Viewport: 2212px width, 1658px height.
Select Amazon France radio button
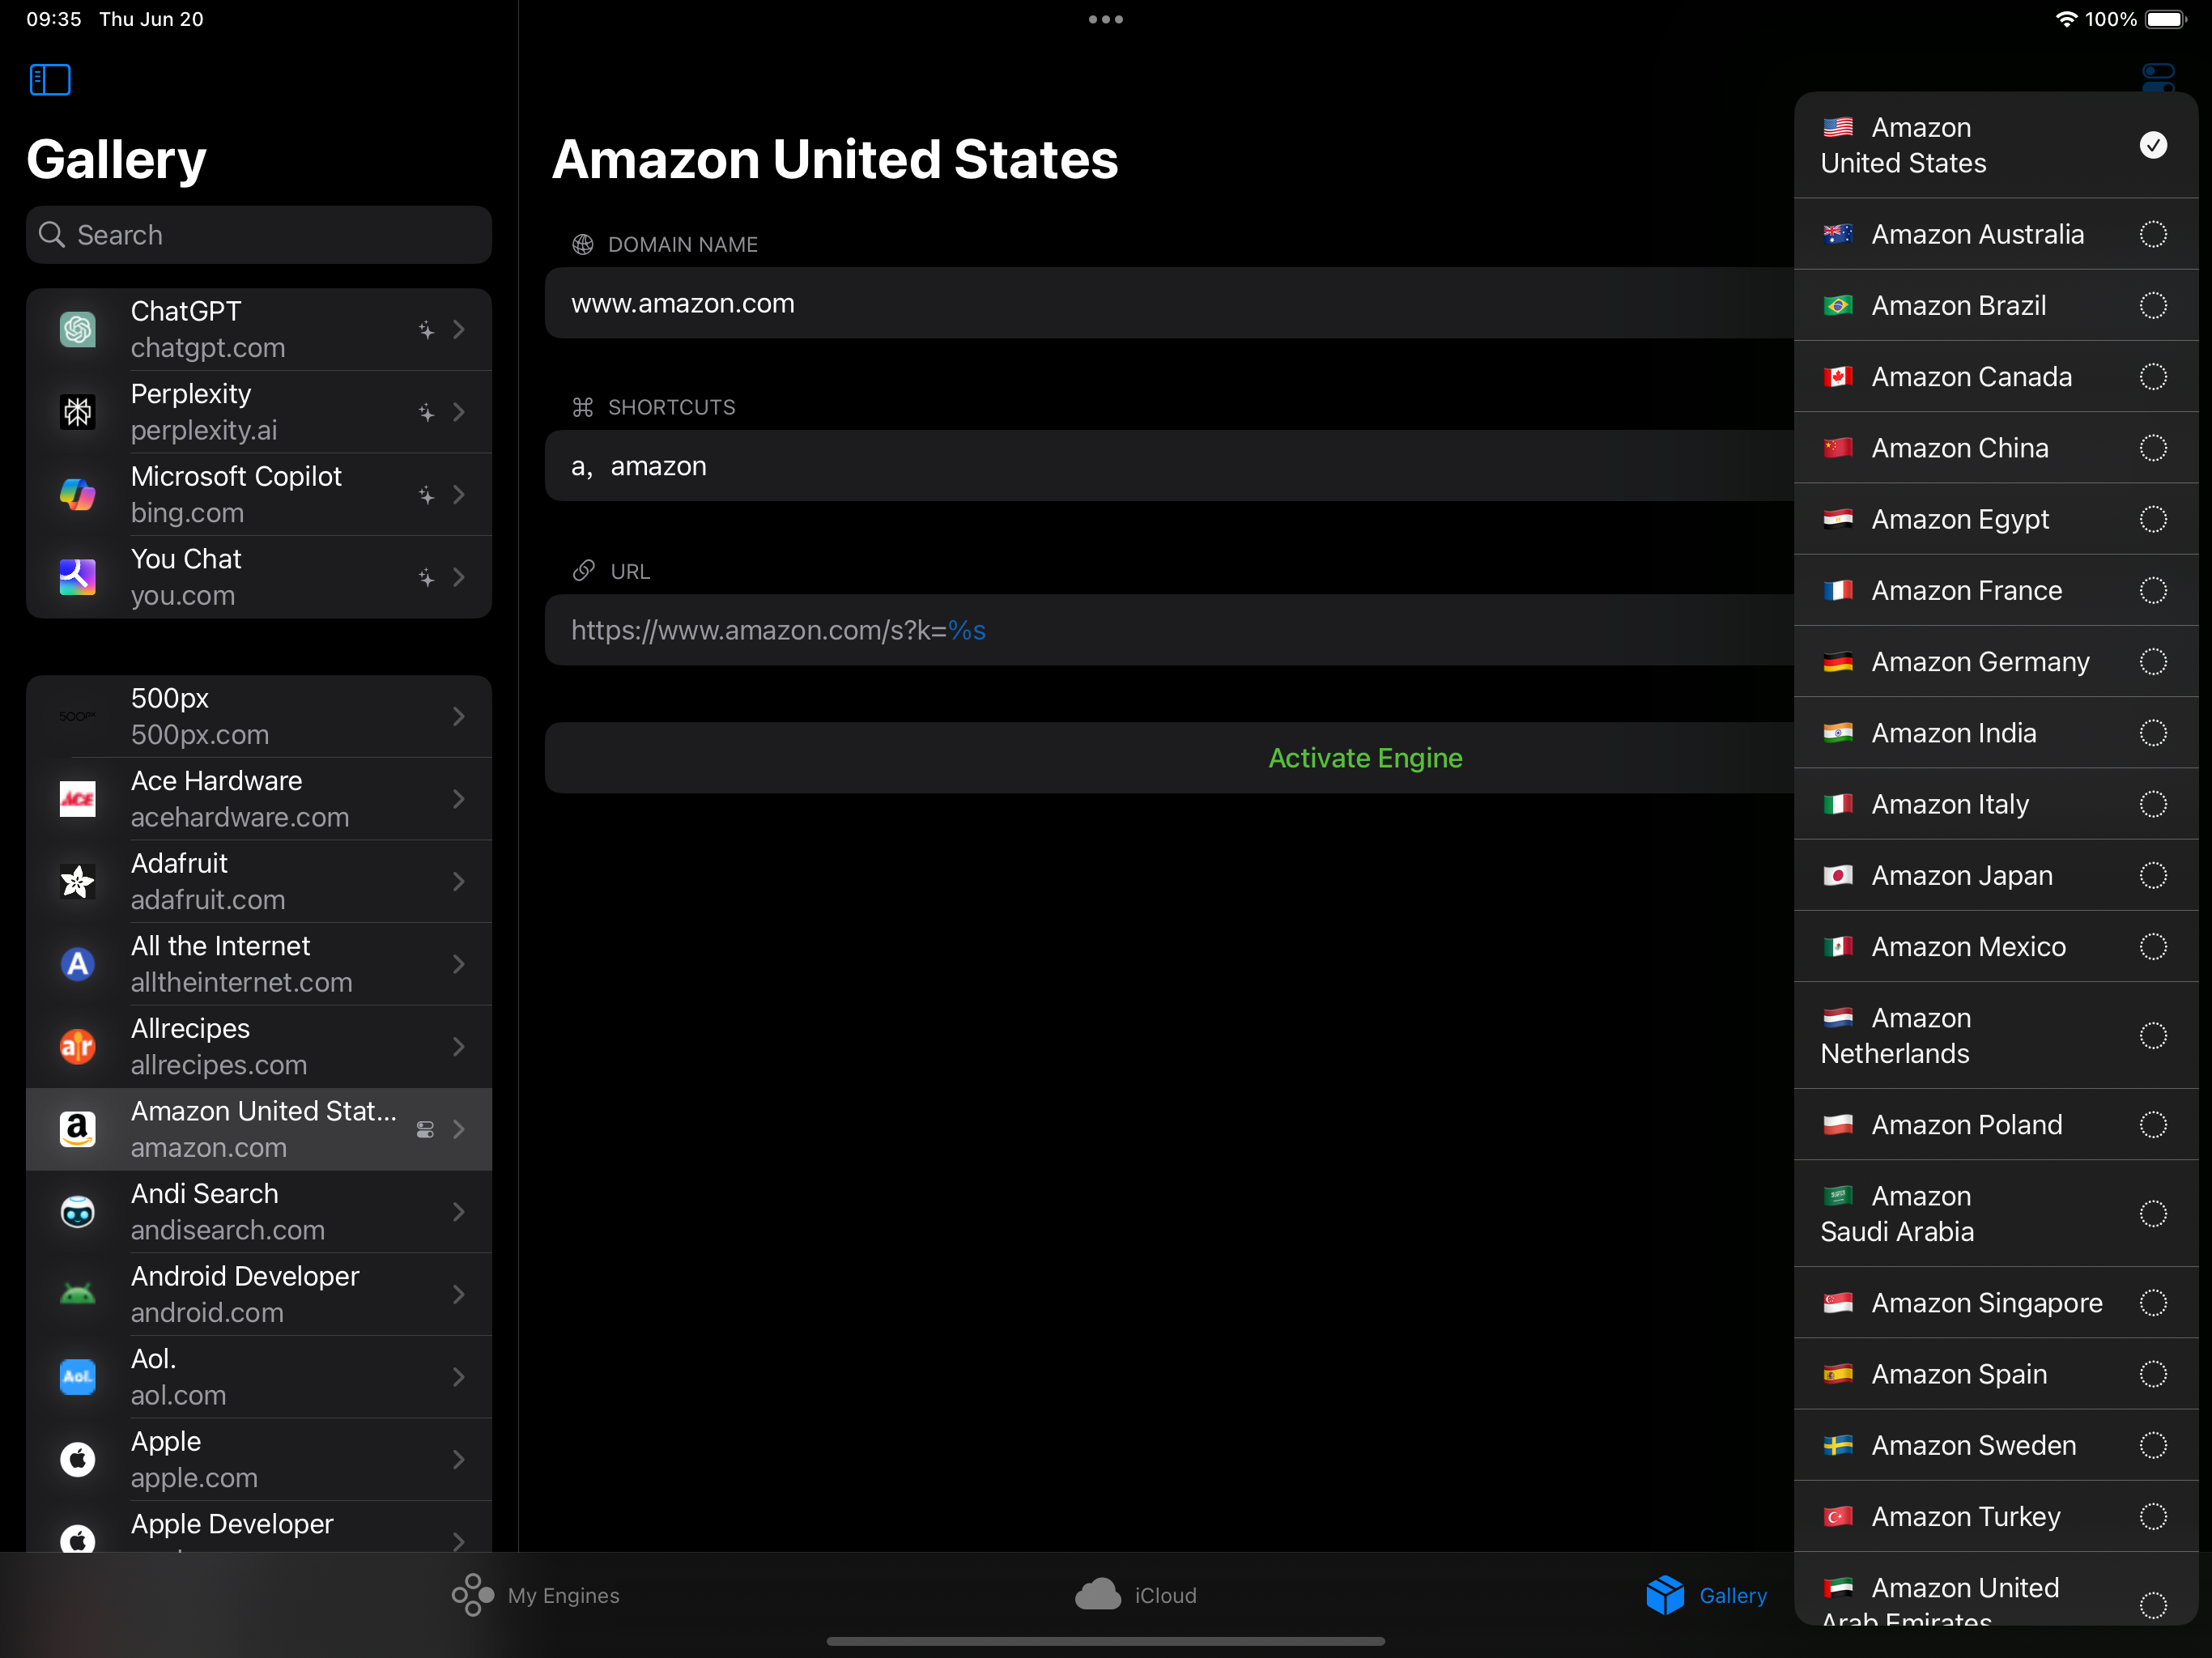pos(2153,590)
